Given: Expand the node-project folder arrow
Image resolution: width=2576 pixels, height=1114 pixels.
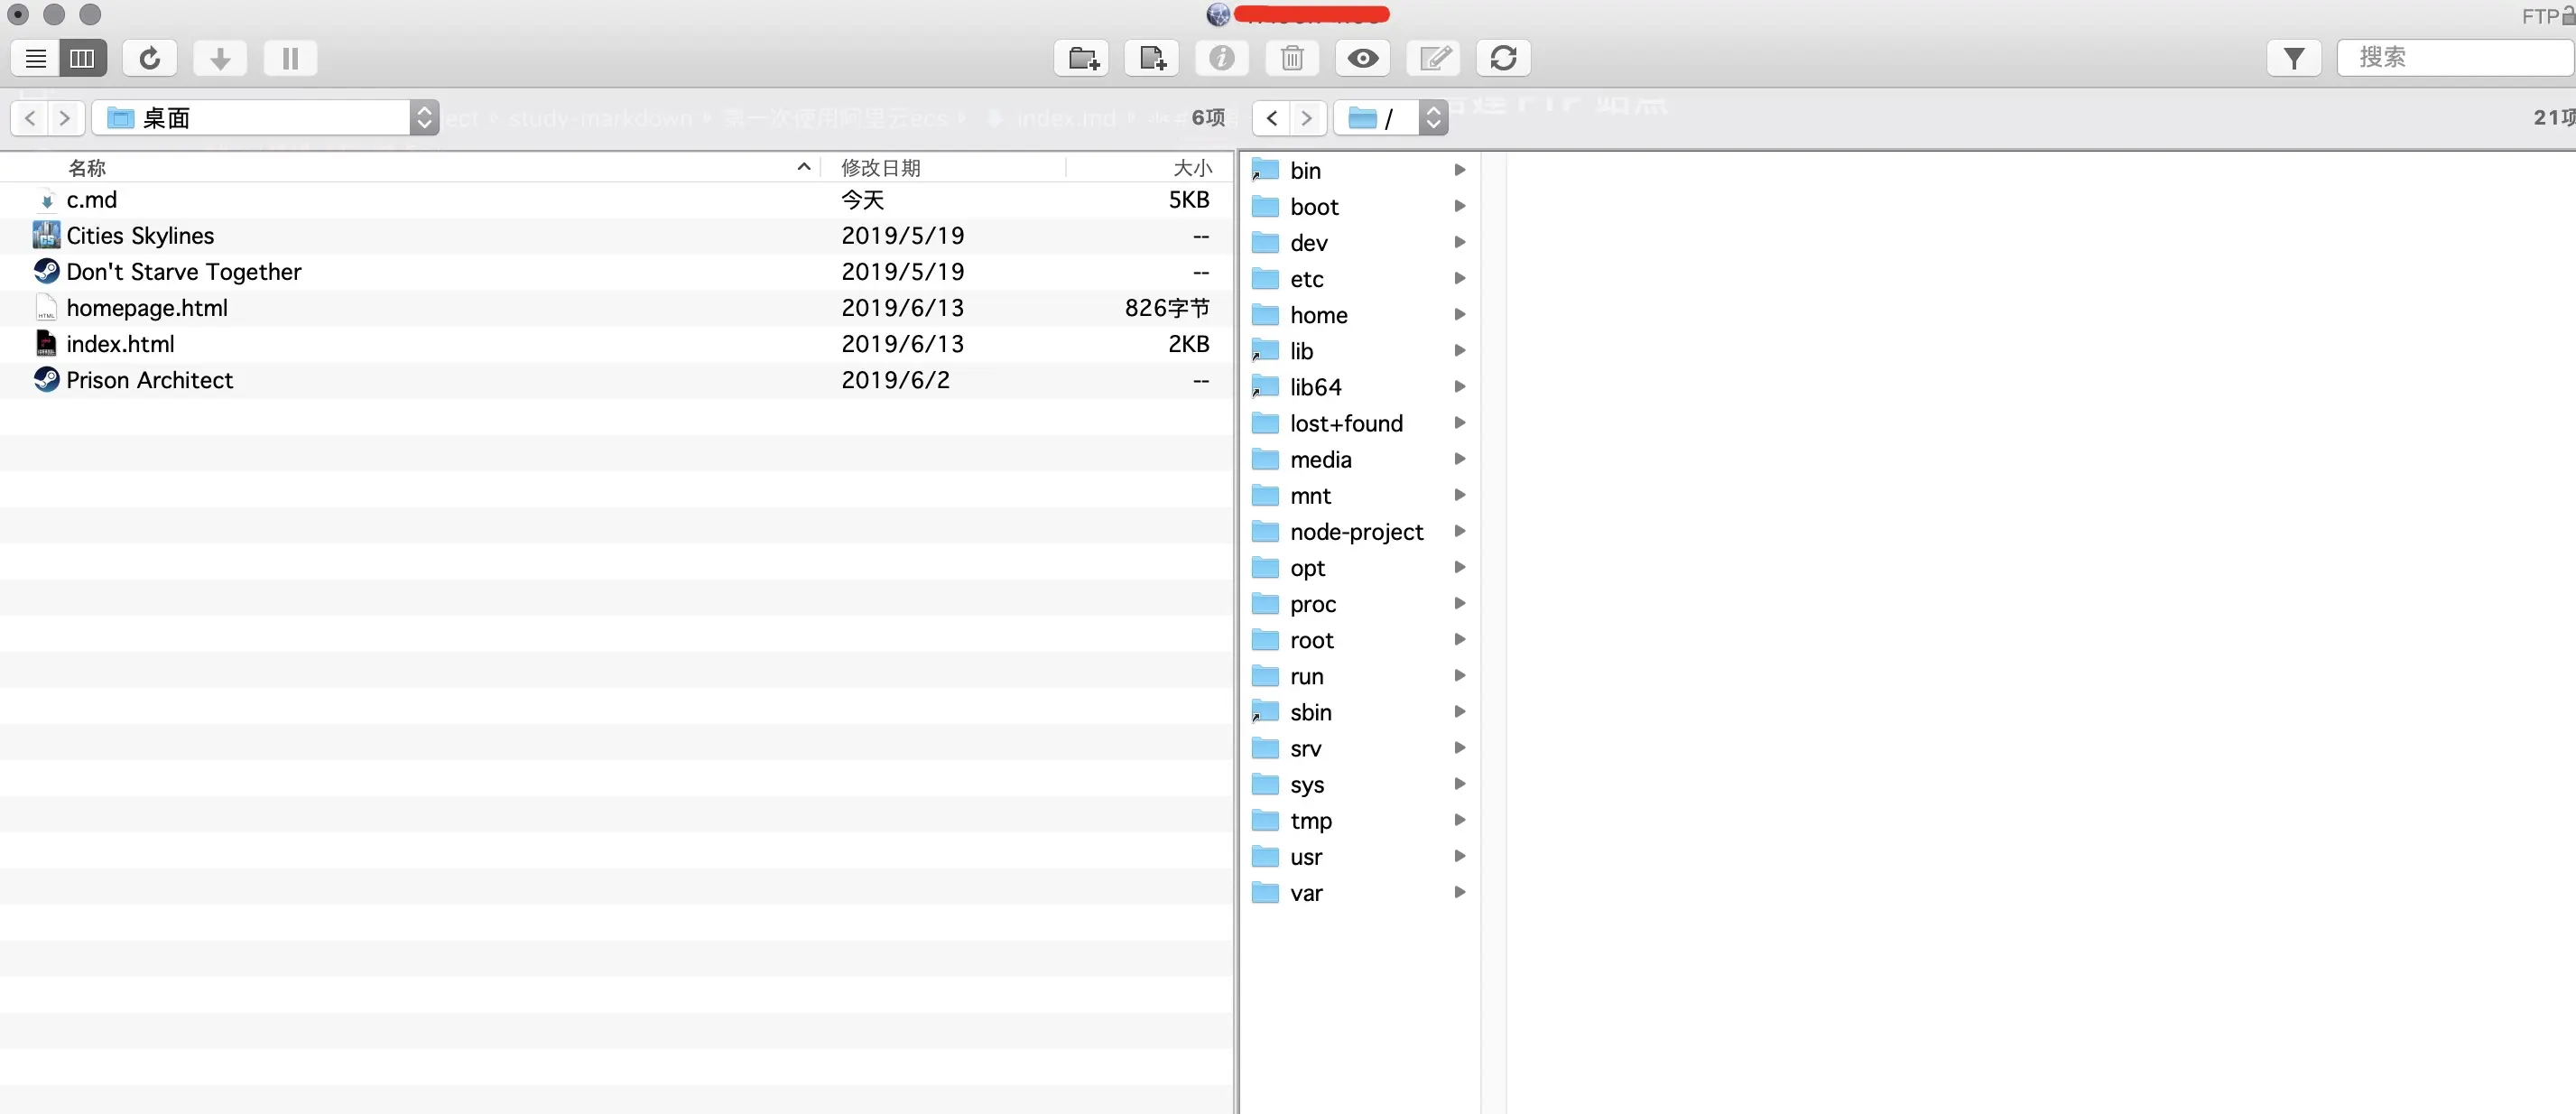Looking at the screenshot, I should tap(1459, 531).
